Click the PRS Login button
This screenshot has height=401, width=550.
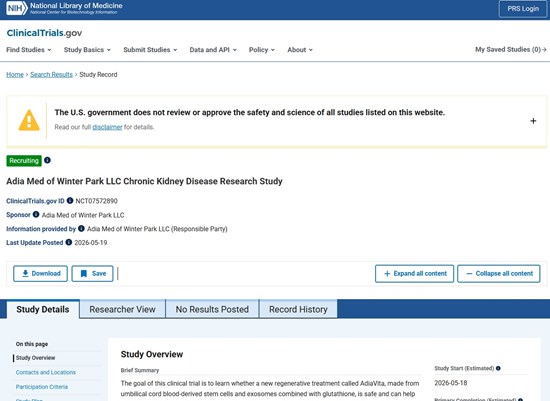click(523, 9)
